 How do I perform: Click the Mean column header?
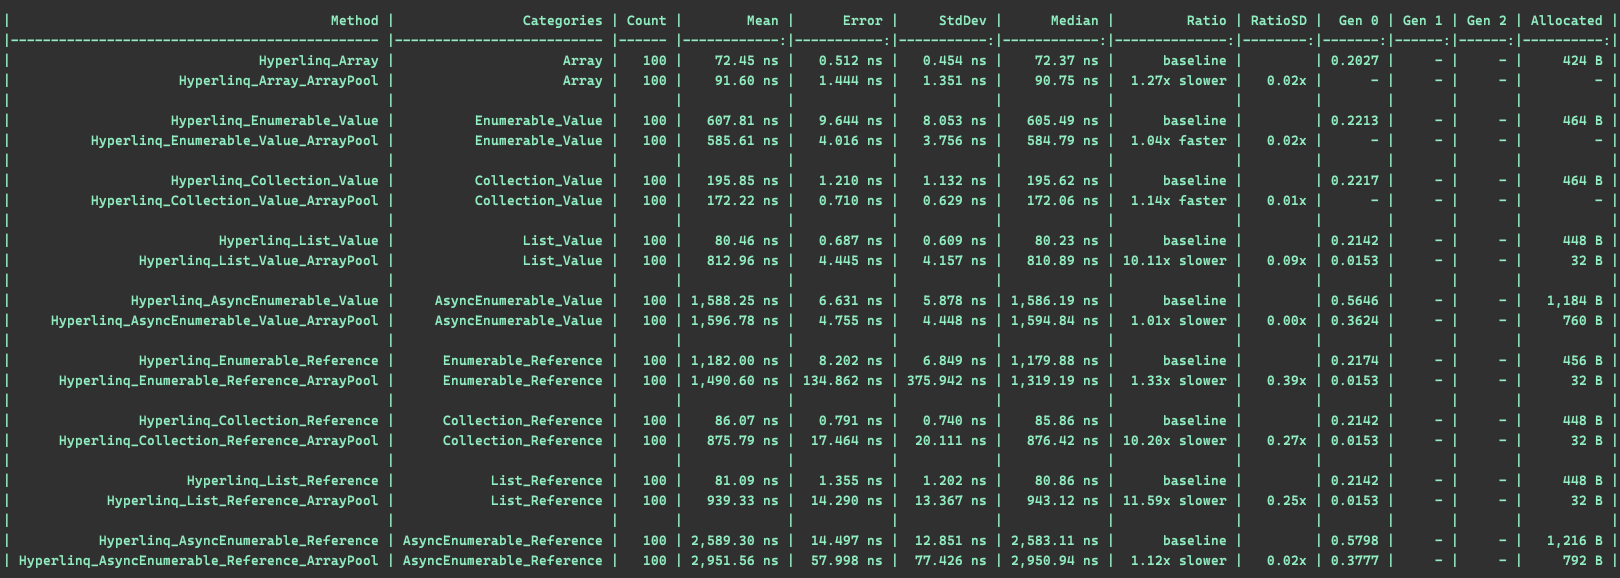click(763, 20)
